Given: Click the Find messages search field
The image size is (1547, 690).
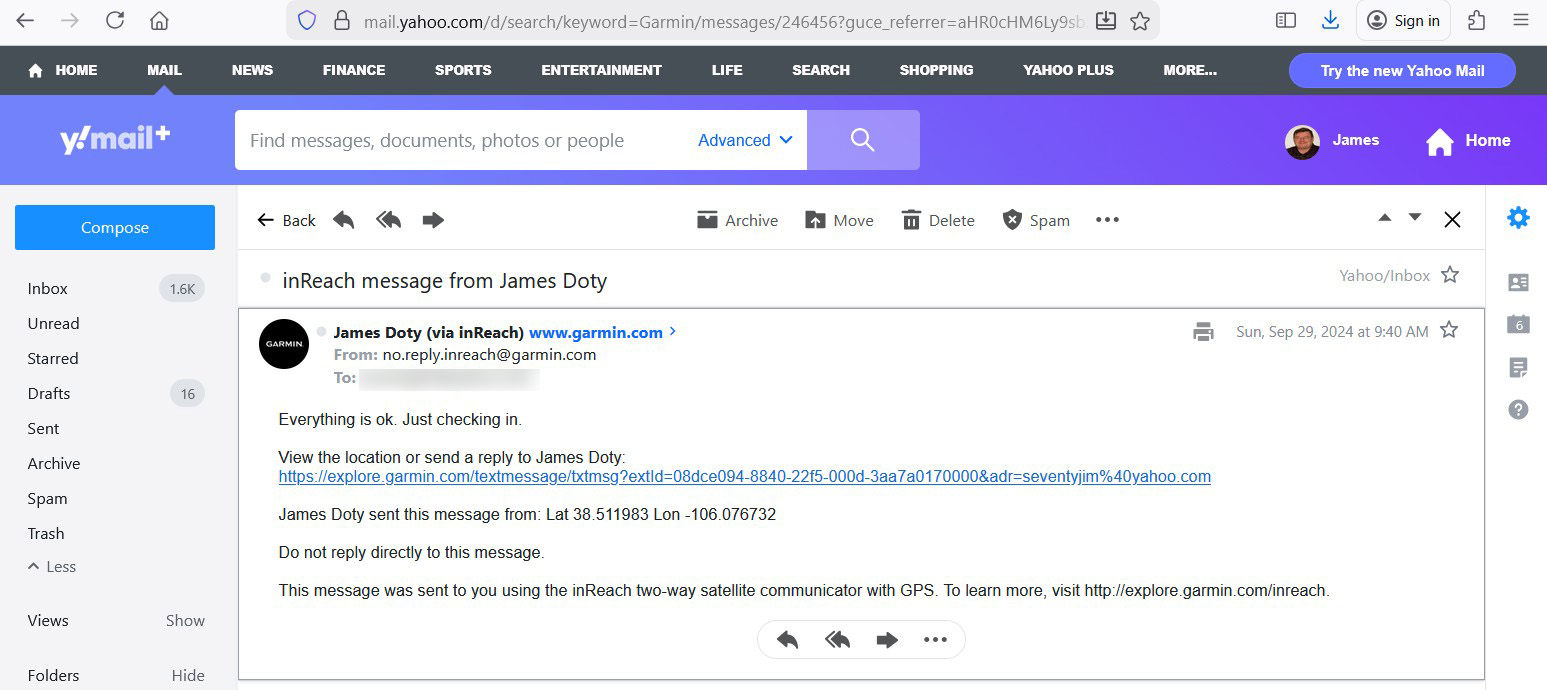Looking at the screenshot, I should pyautogui.click(x=460, y=140).
